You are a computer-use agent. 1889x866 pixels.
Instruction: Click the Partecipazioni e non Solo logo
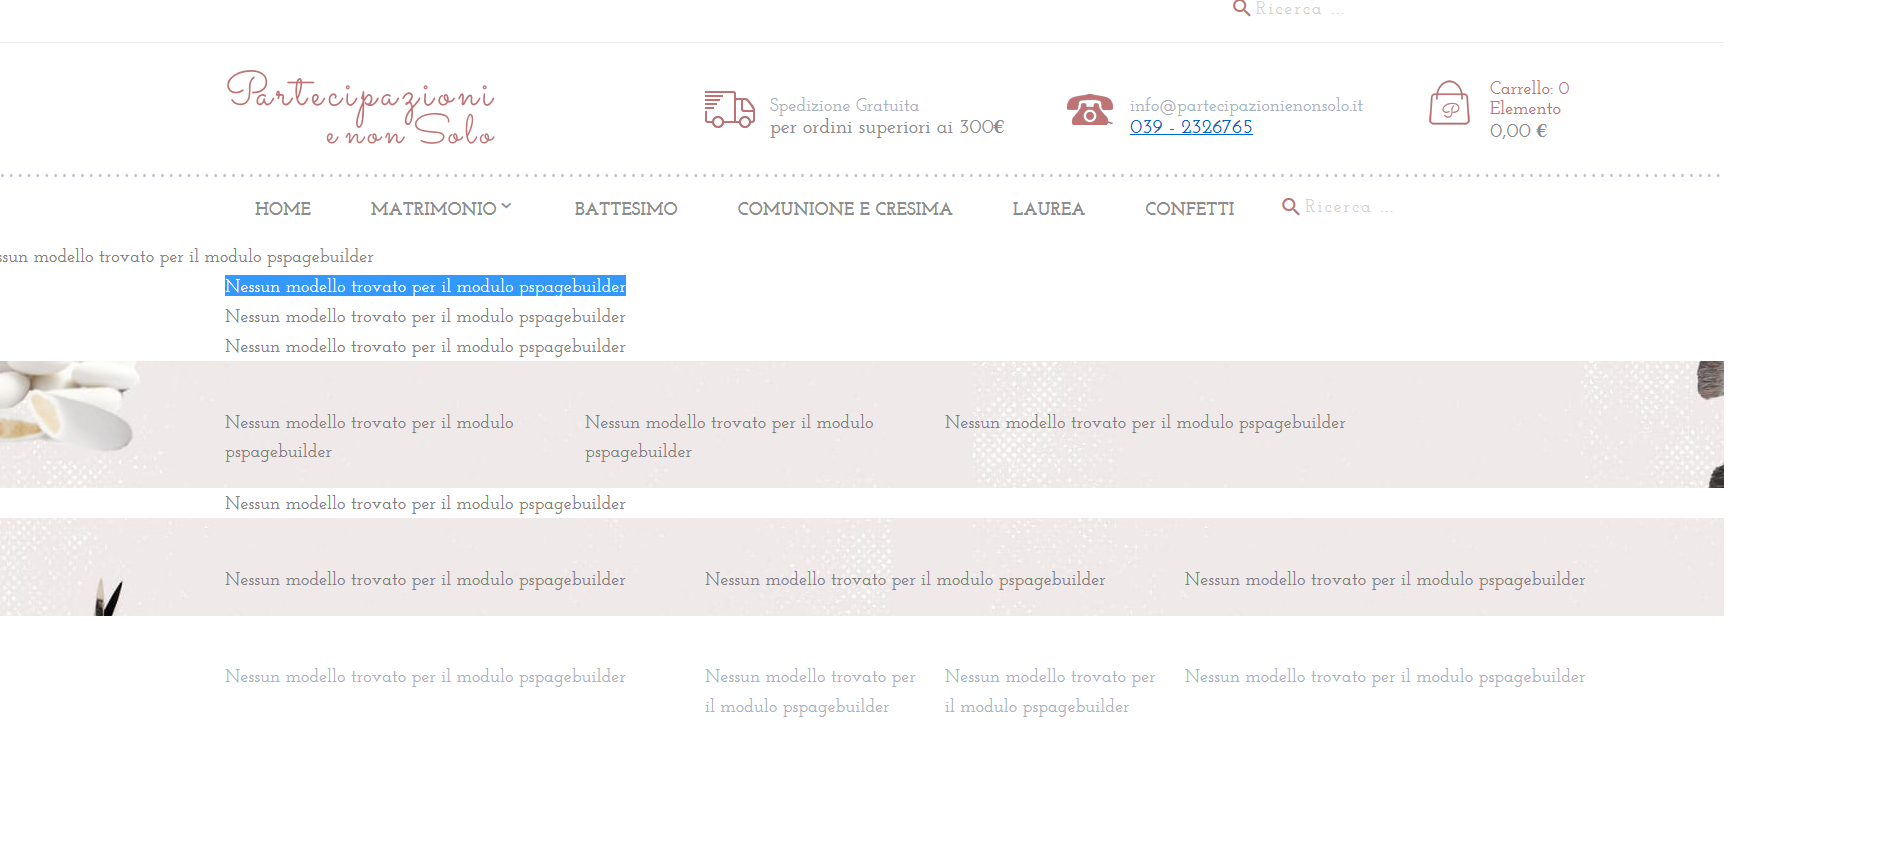pos(361,108)
